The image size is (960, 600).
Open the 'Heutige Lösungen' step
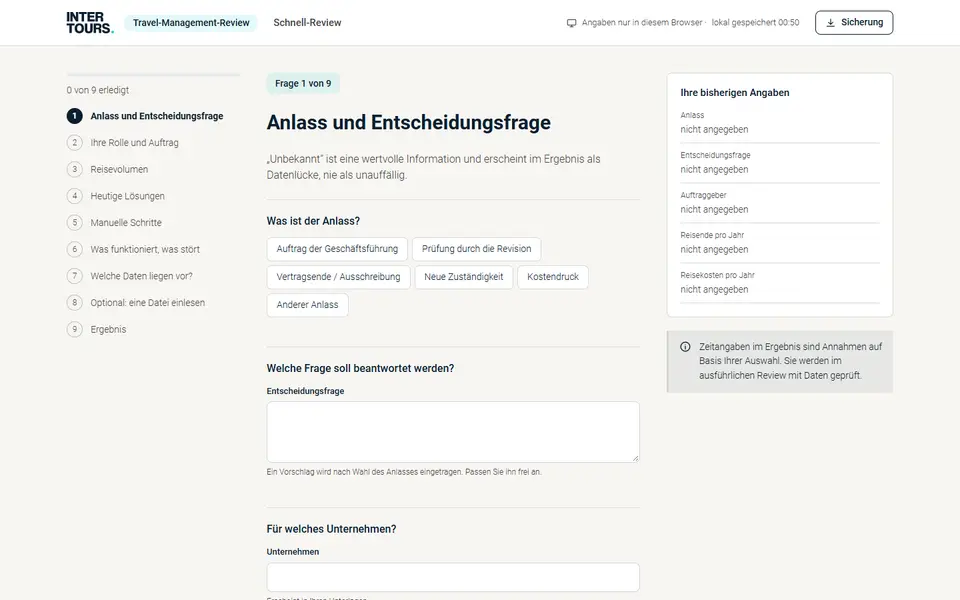point(127,196)
